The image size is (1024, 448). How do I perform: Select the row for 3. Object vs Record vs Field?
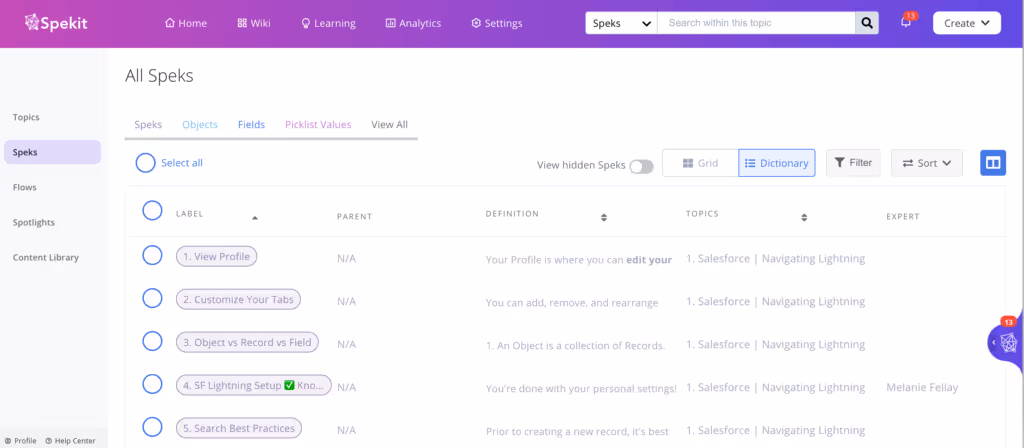click(152, 341)
